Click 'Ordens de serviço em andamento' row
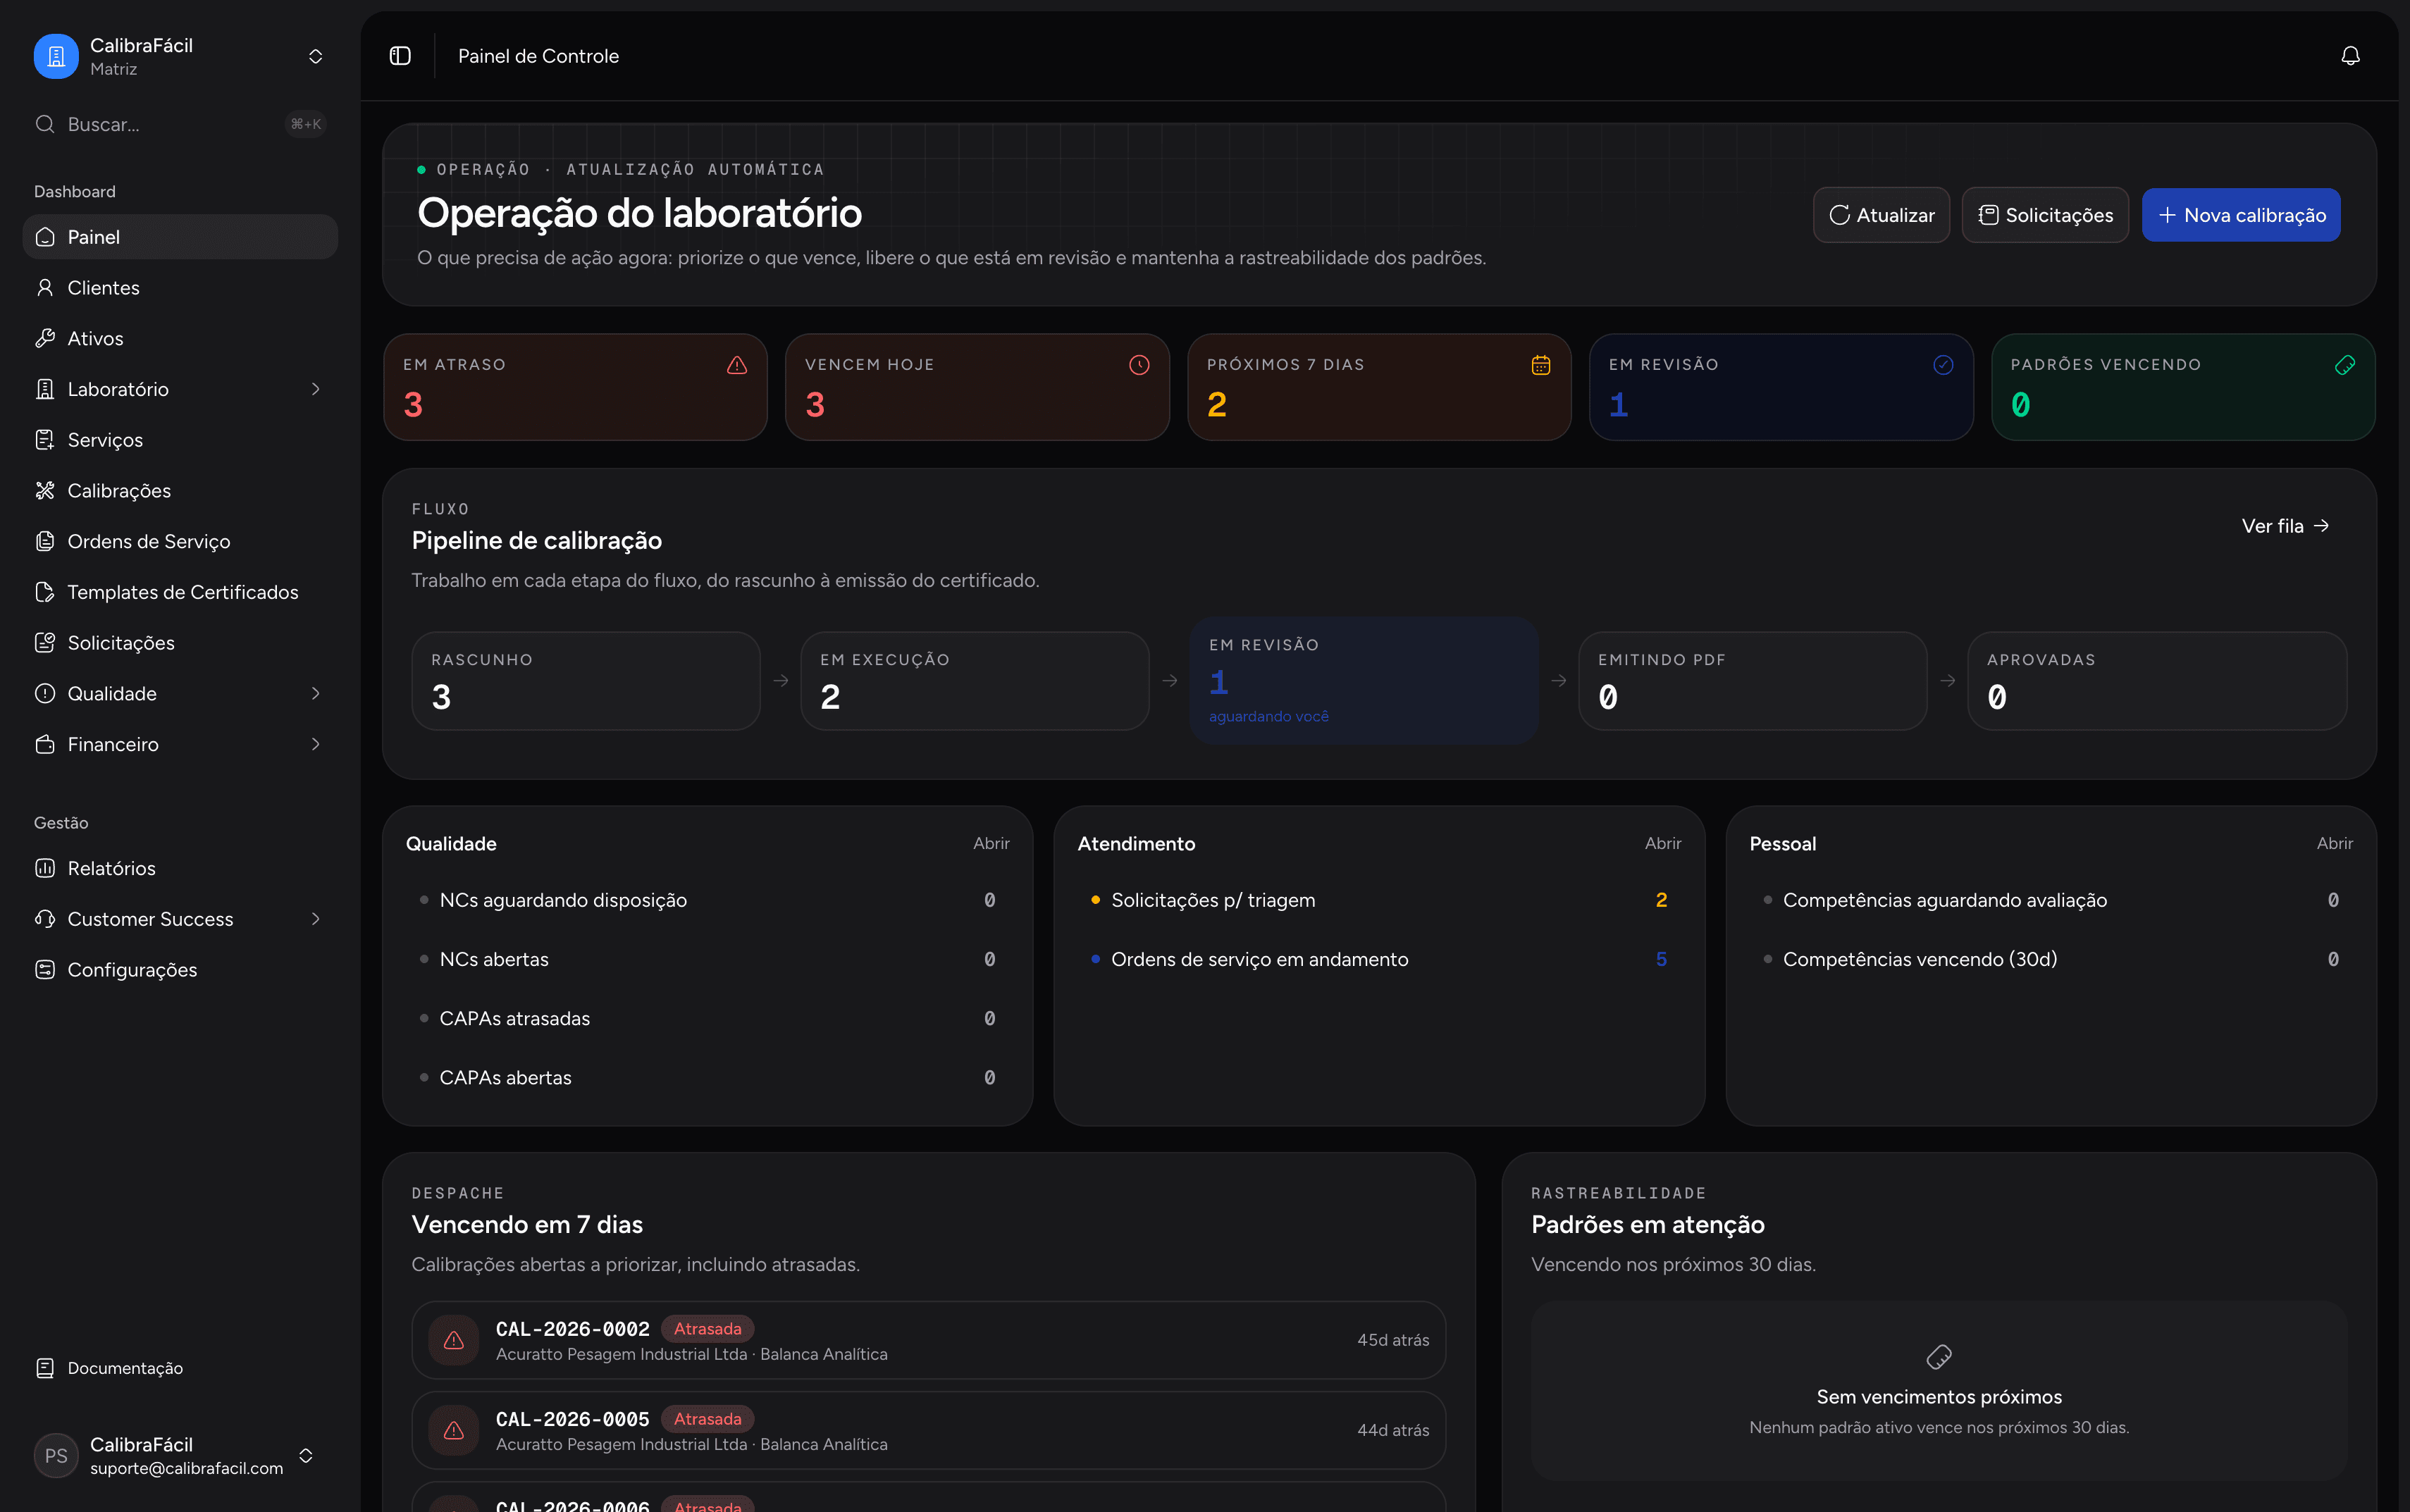 pos(1379,959)
